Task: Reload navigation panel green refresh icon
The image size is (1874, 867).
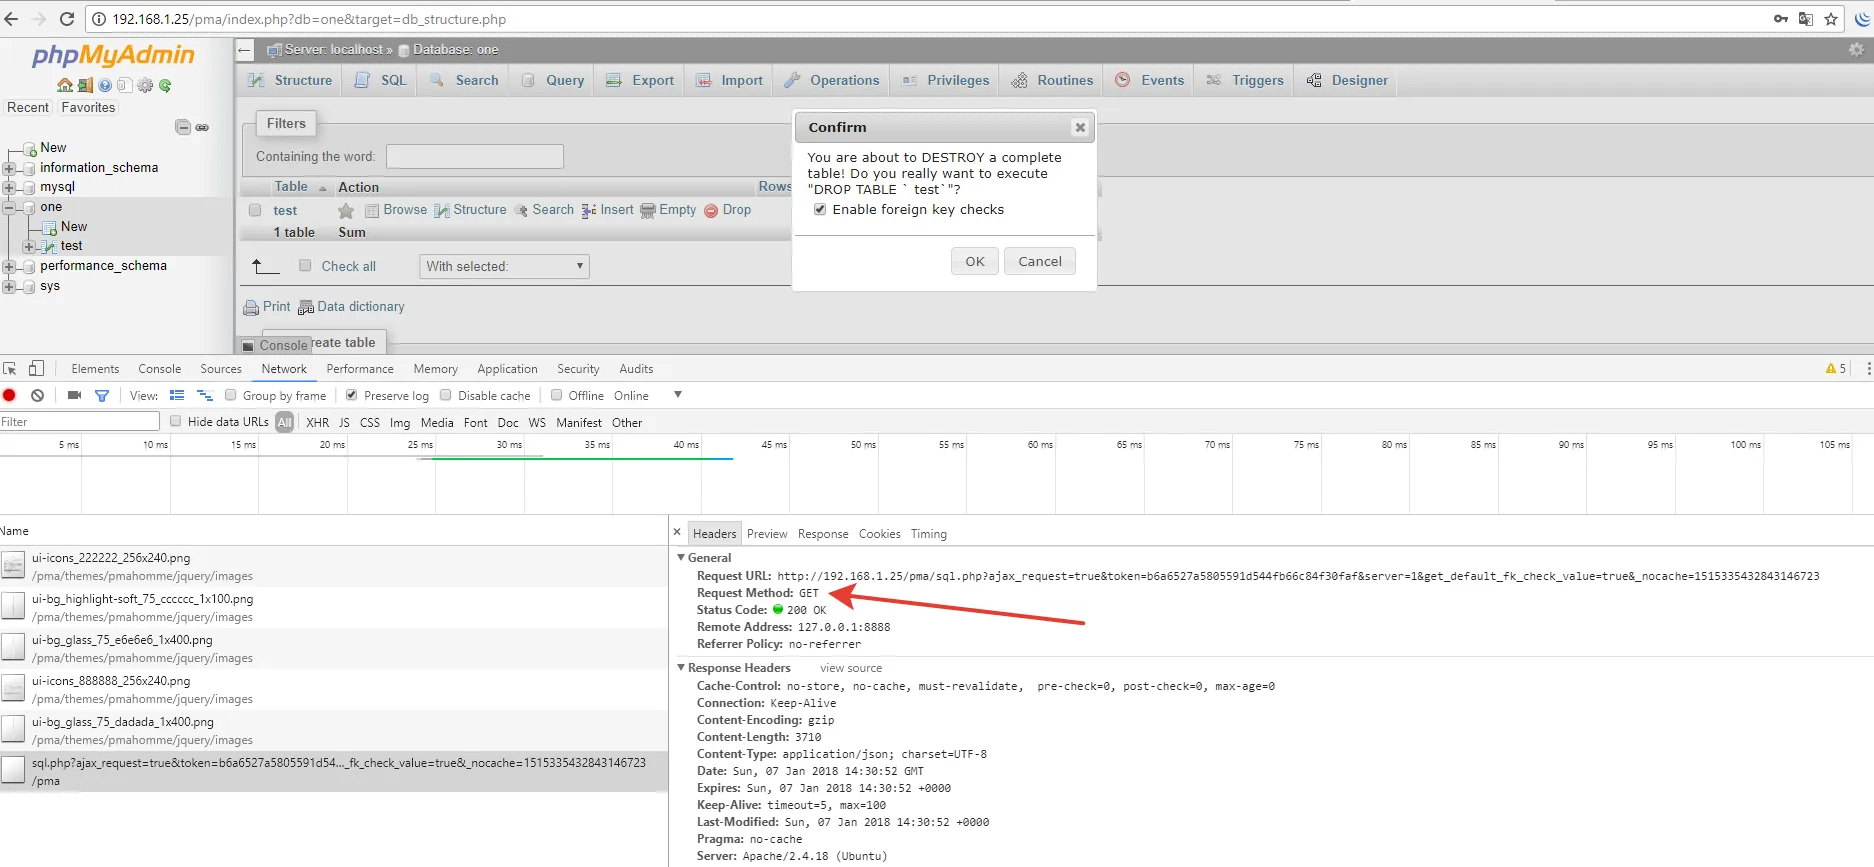Action: [165, 85]
